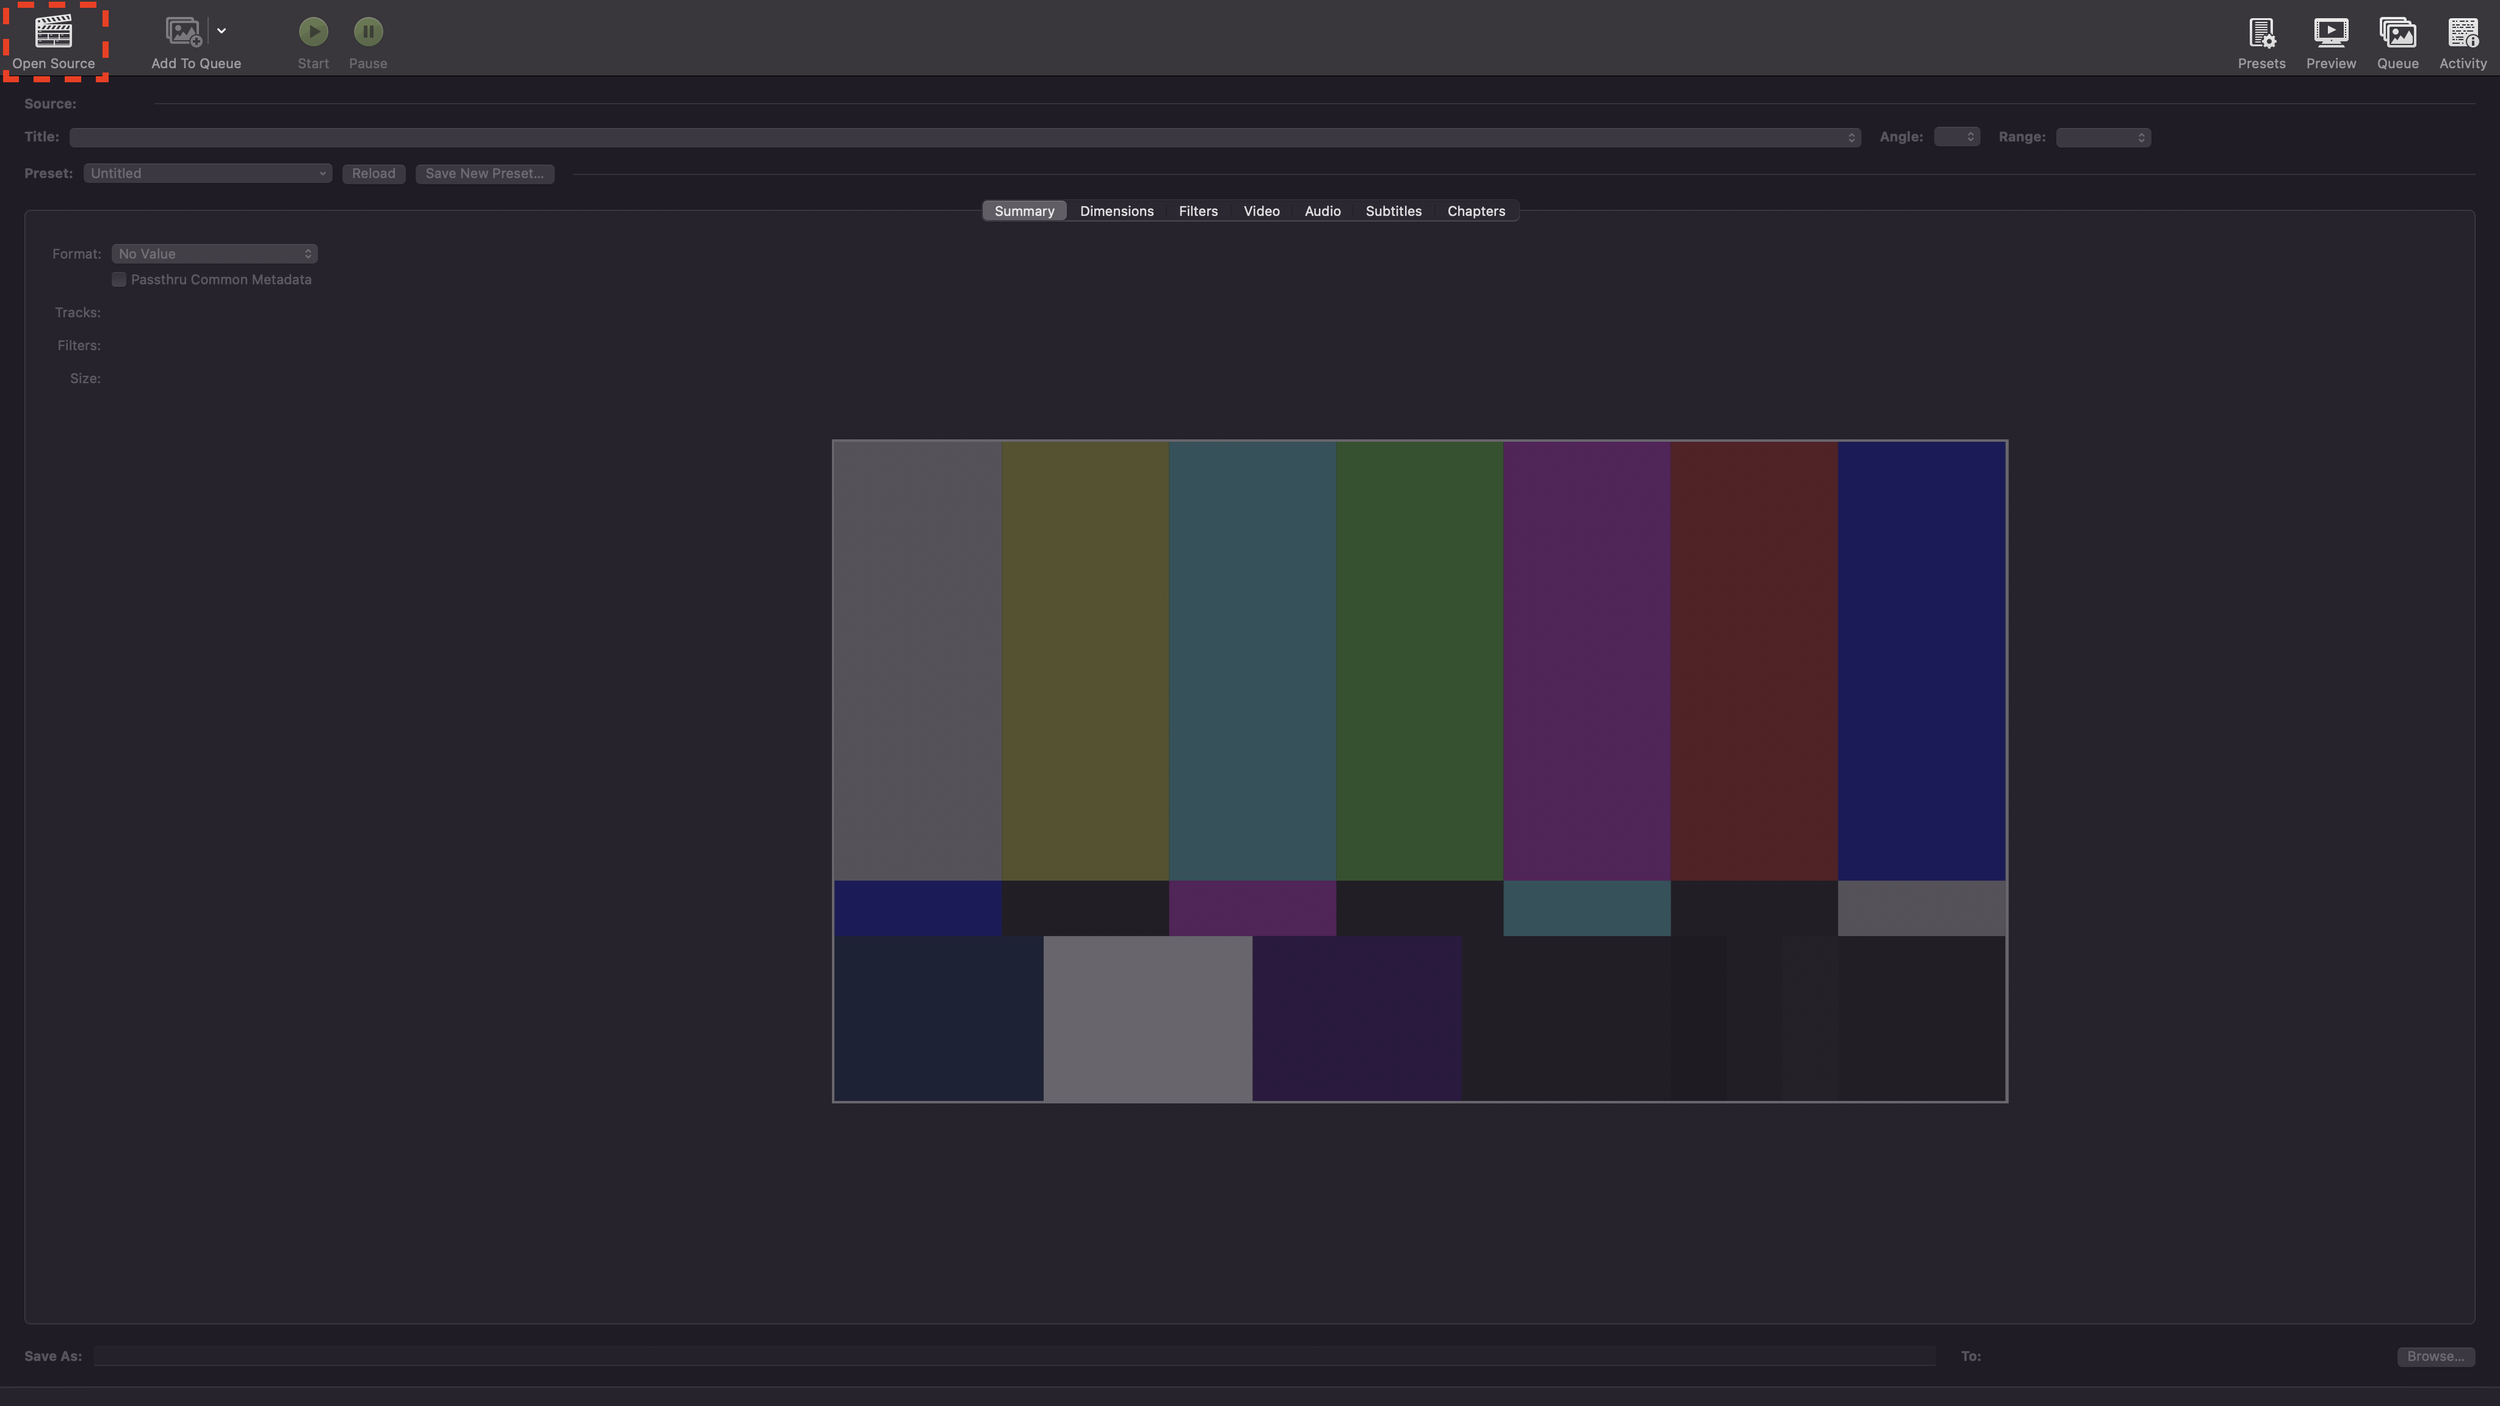Viewport: 2500px width, 1406px height.
Task: Click the Save As filename field
Action: [x=1014, y=1356]
